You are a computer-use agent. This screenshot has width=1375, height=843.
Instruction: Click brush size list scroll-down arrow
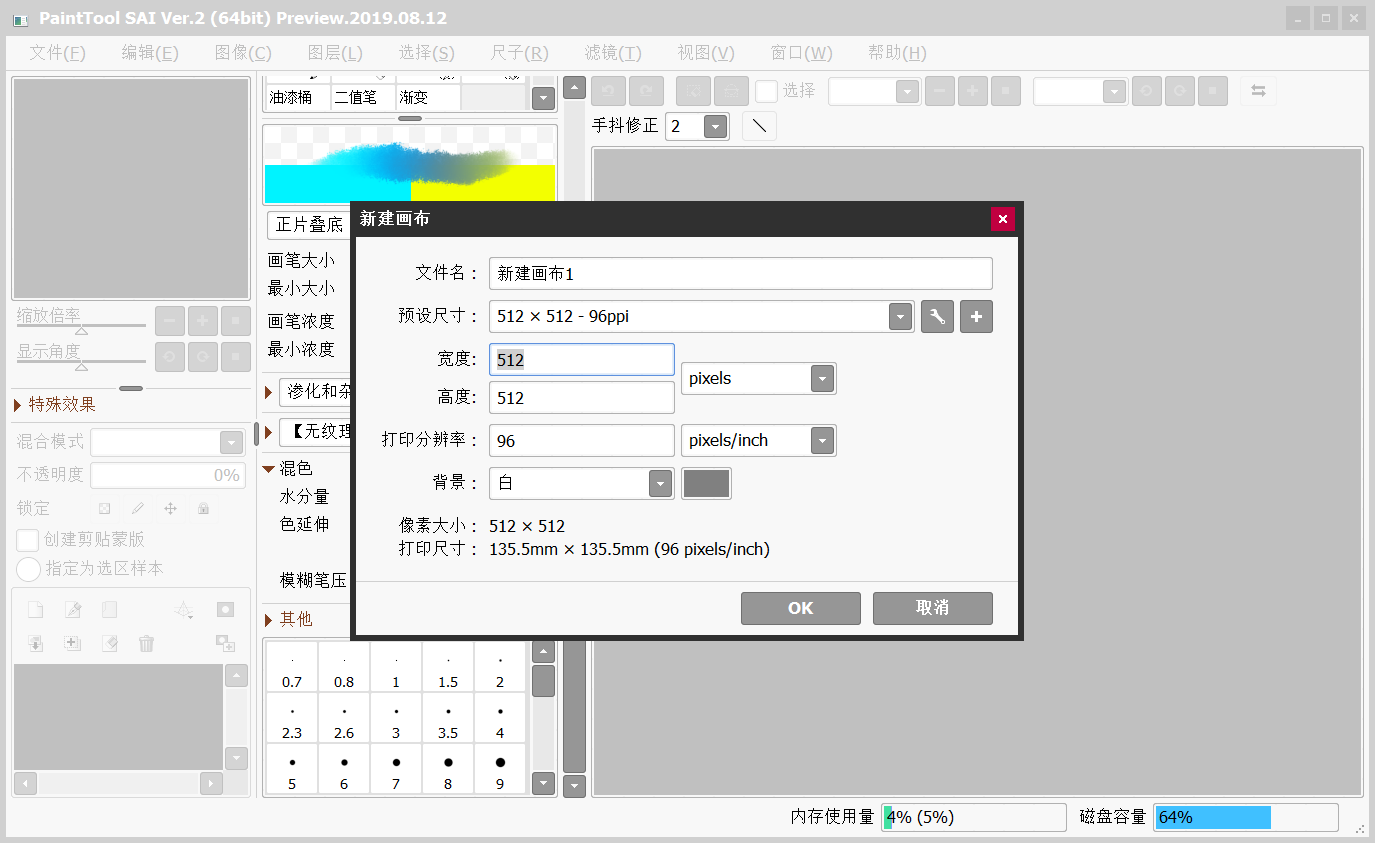pos(543,783)
